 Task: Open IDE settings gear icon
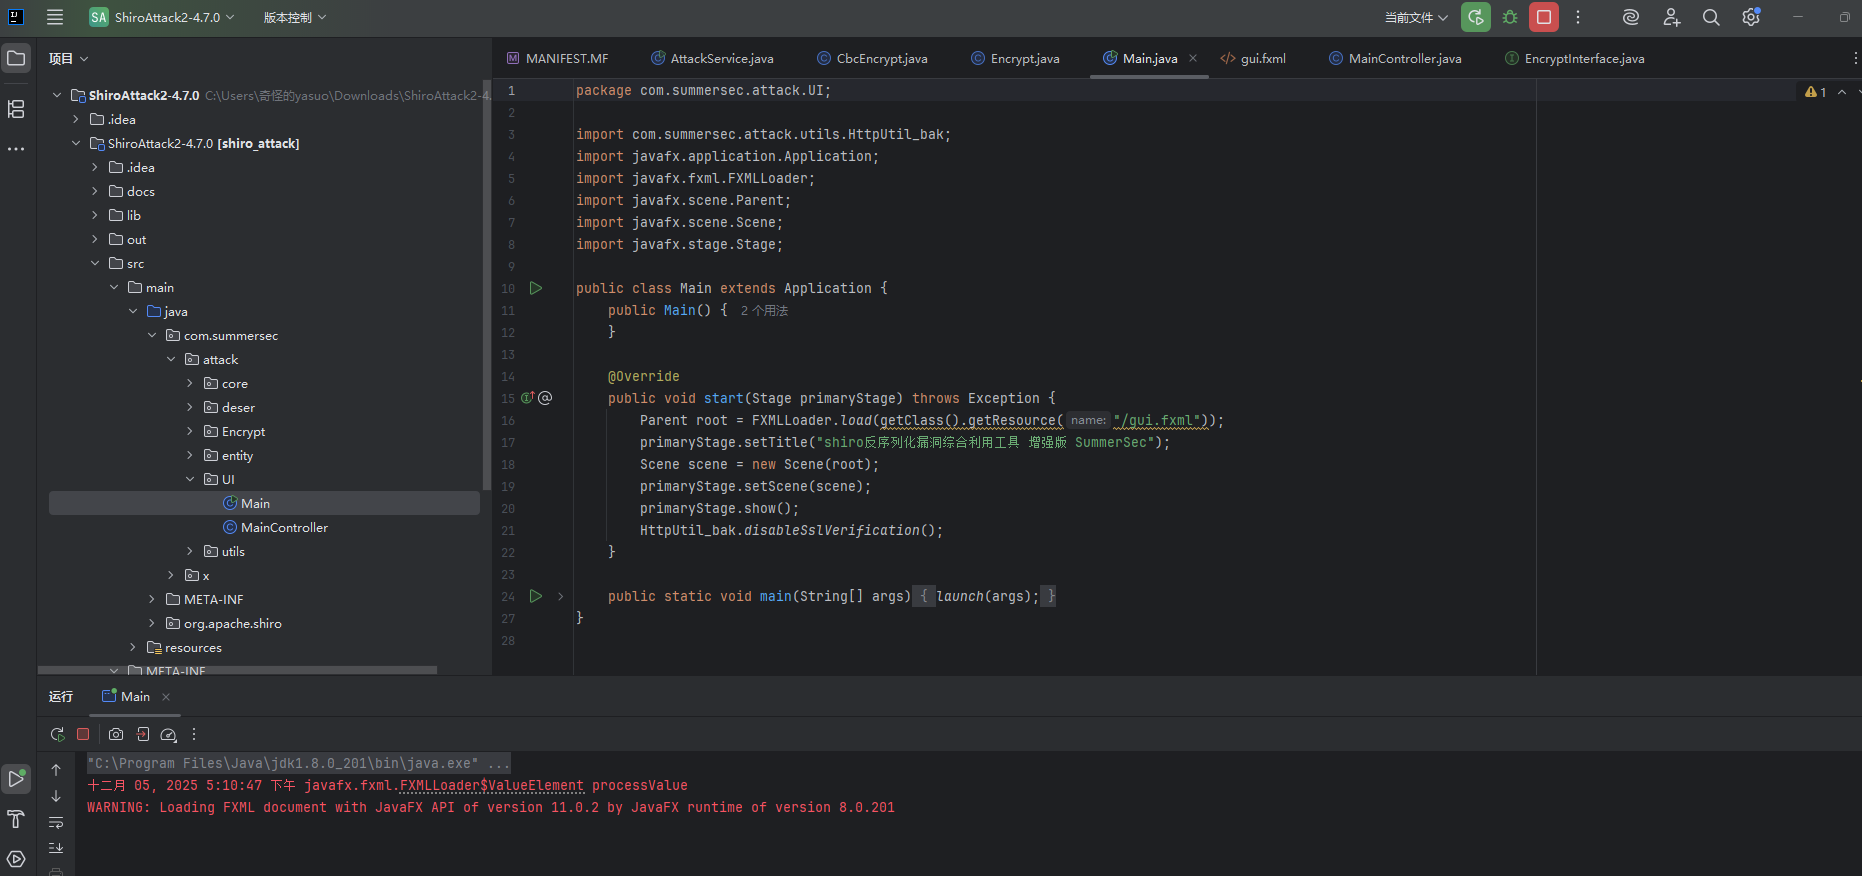point(1750,17)
